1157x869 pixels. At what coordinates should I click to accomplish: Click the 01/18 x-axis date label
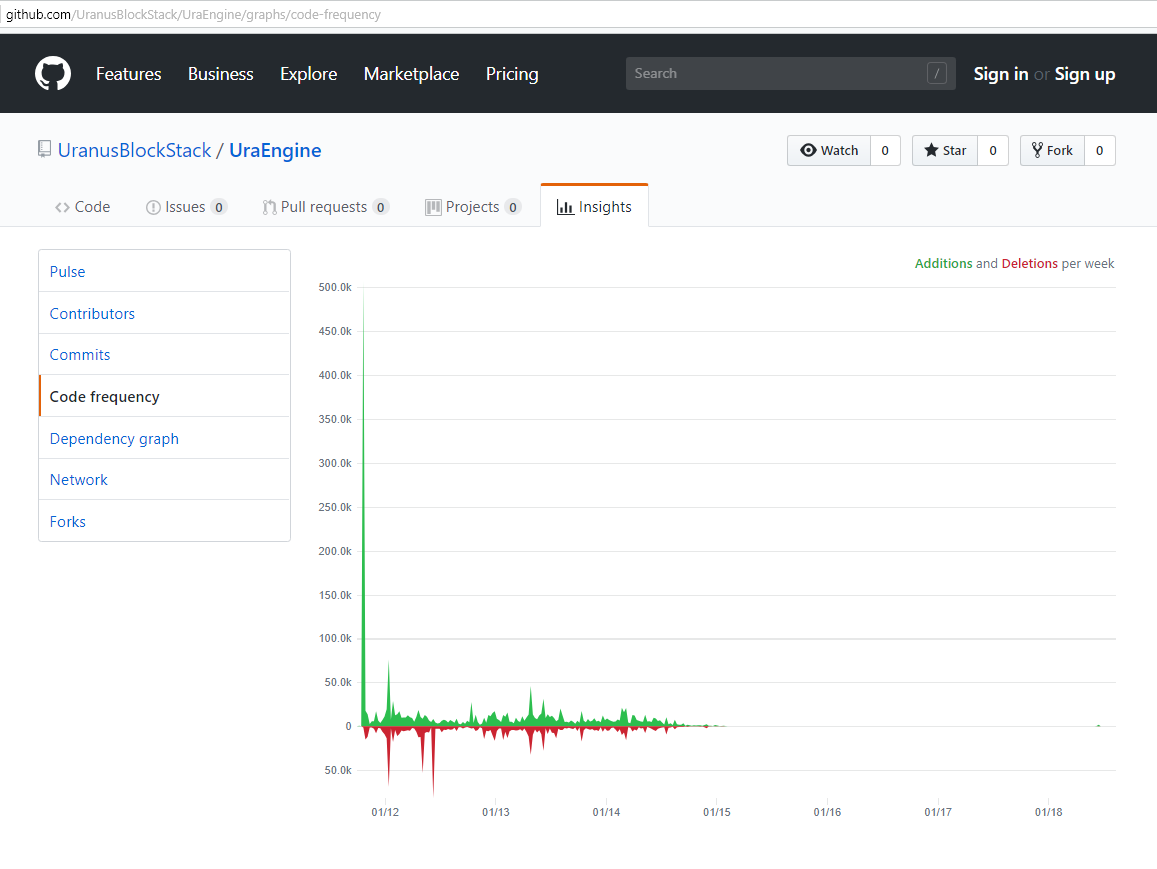(x=1048, y=812)
